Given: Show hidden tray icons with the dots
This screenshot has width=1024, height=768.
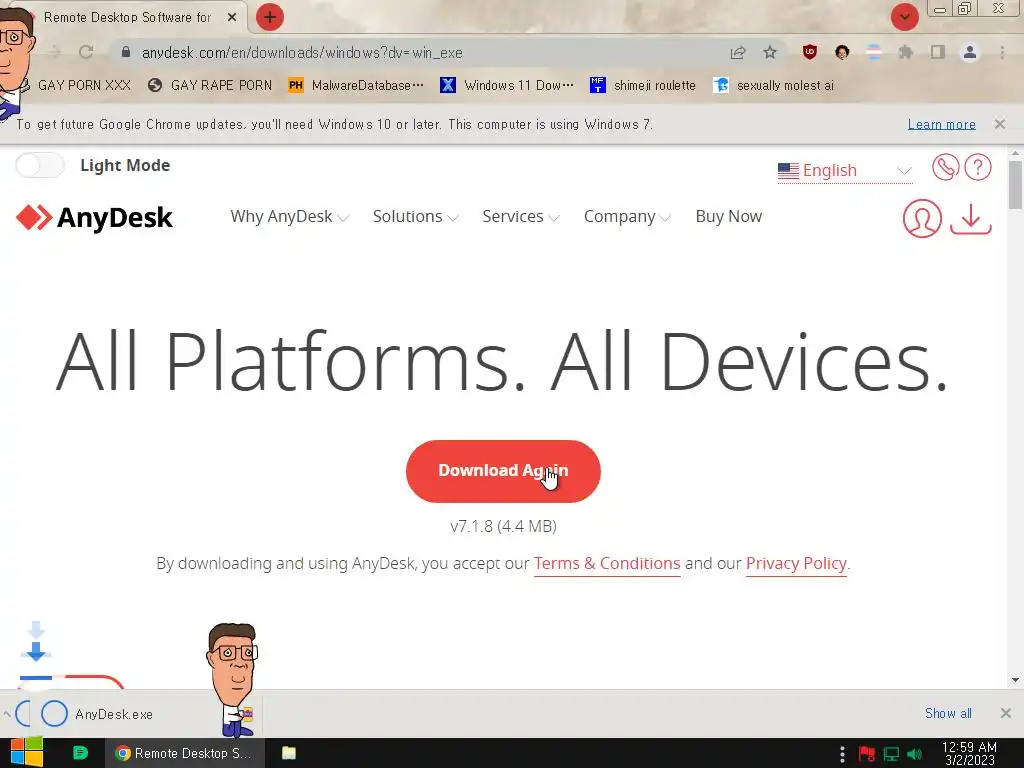Looking at the screenshot, I should (x=842, y=754).
